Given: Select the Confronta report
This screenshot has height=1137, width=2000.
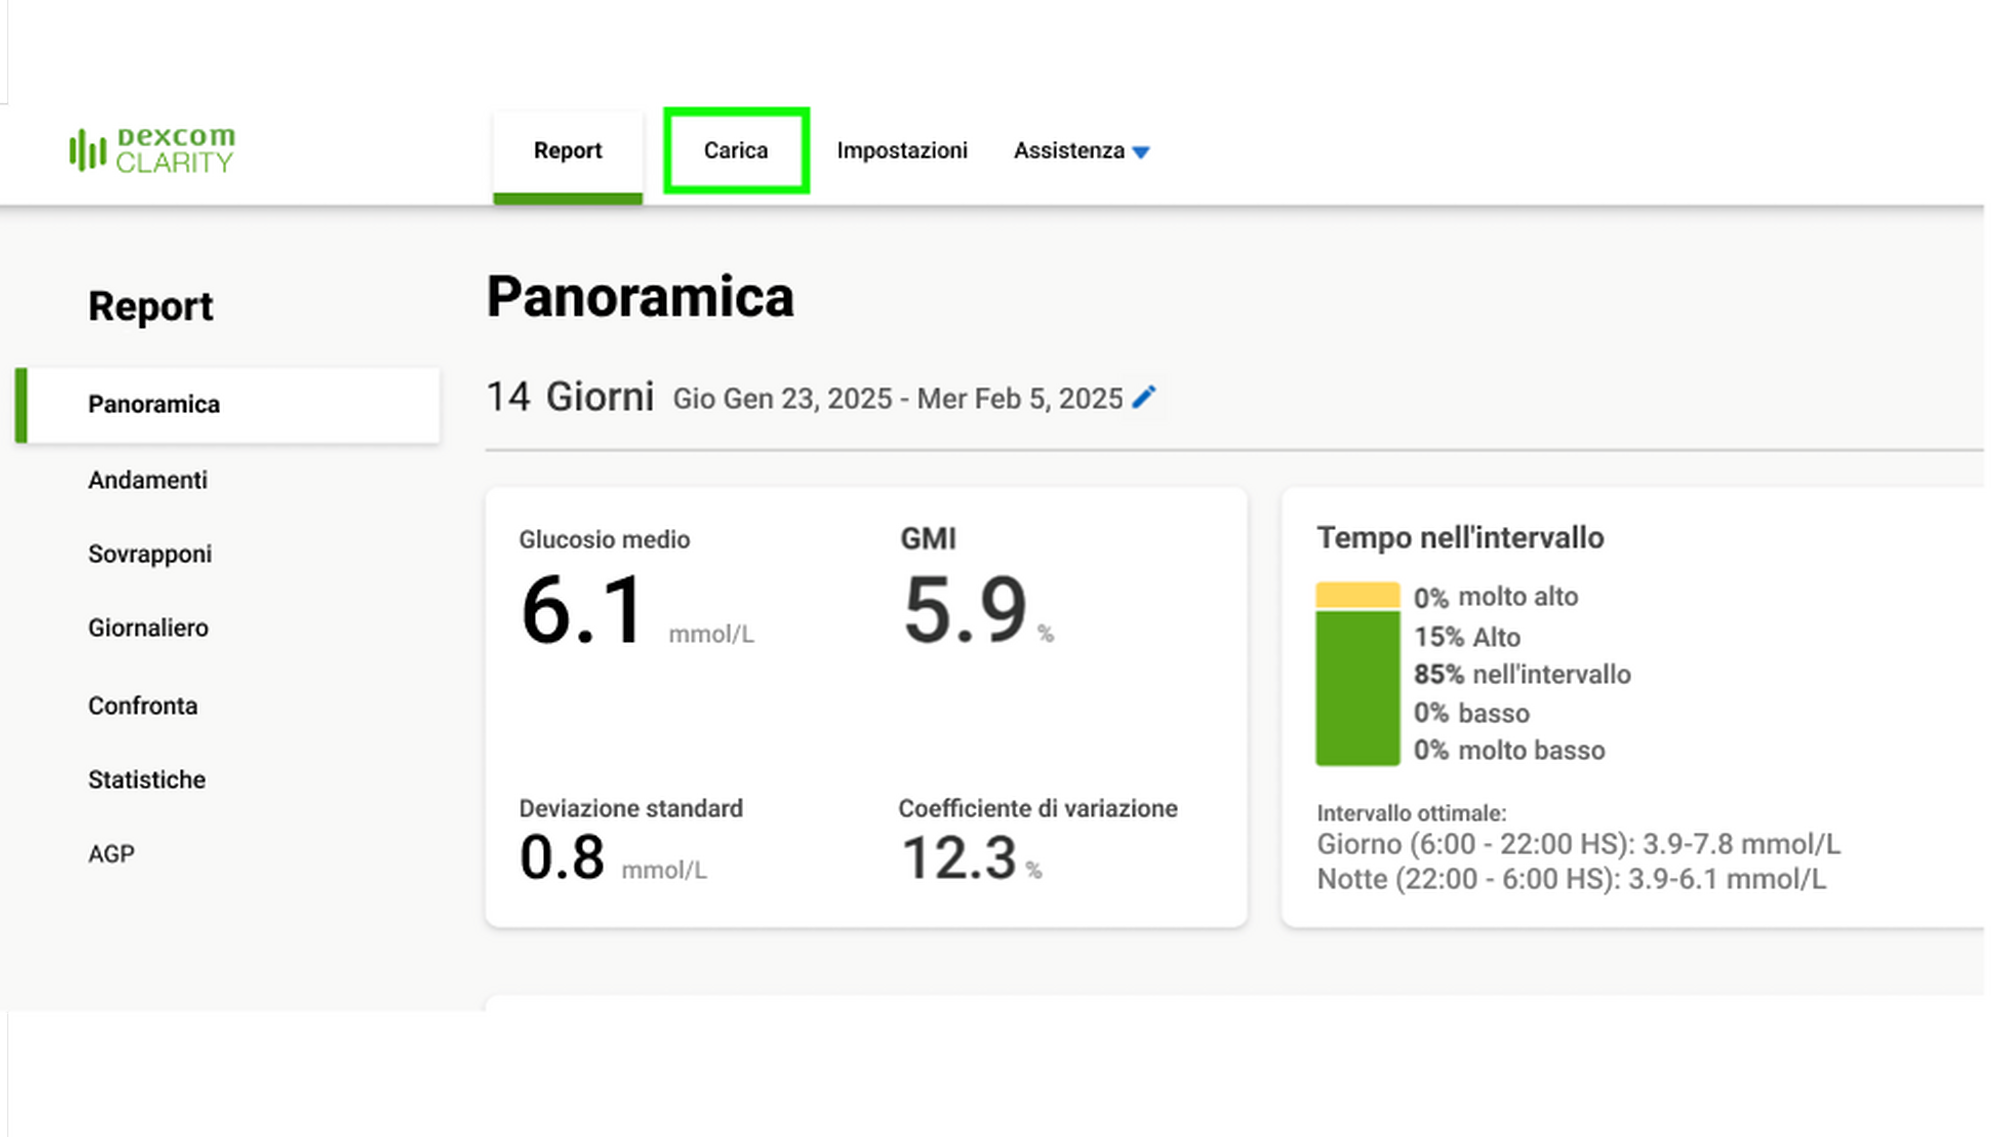Looking at the screenshot, I should [143, 706].
